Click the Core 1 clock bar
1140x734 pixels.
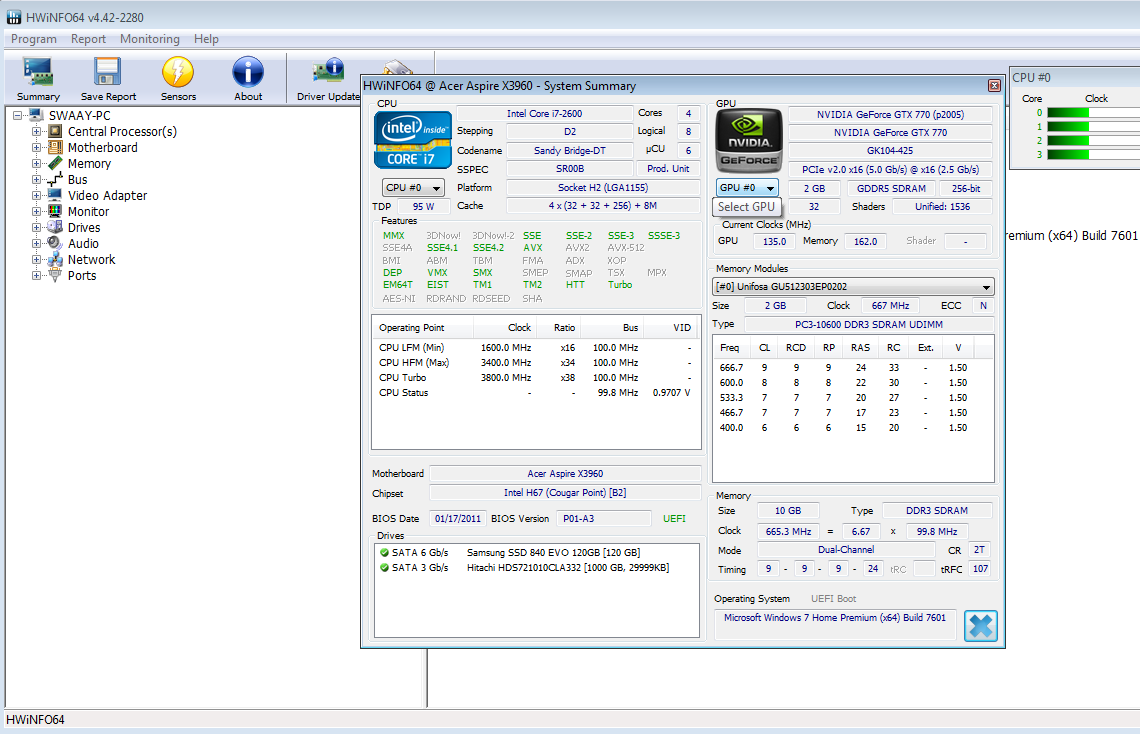1093,126
